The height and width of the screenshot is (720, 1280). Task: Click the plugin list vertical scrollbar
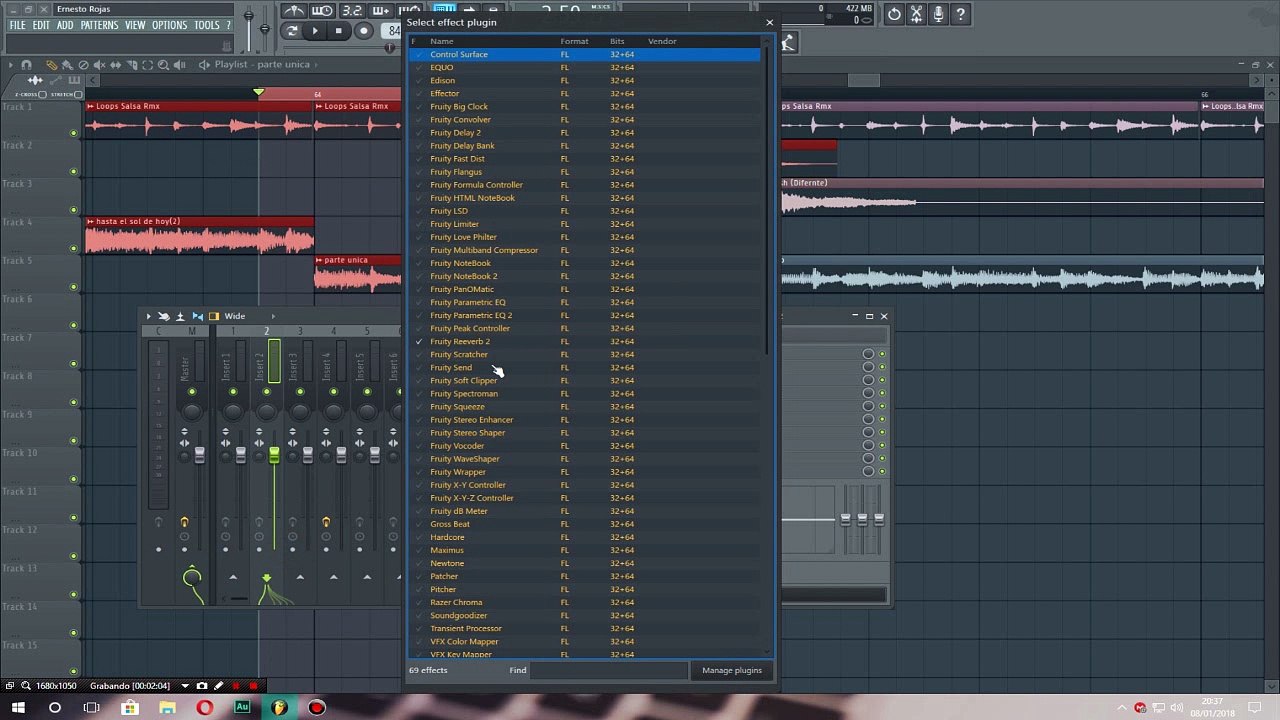point(767,200)
